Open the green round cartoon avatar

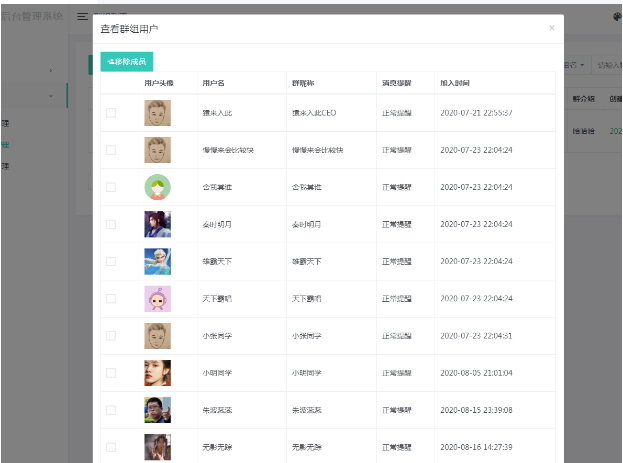tap(157, 187)
